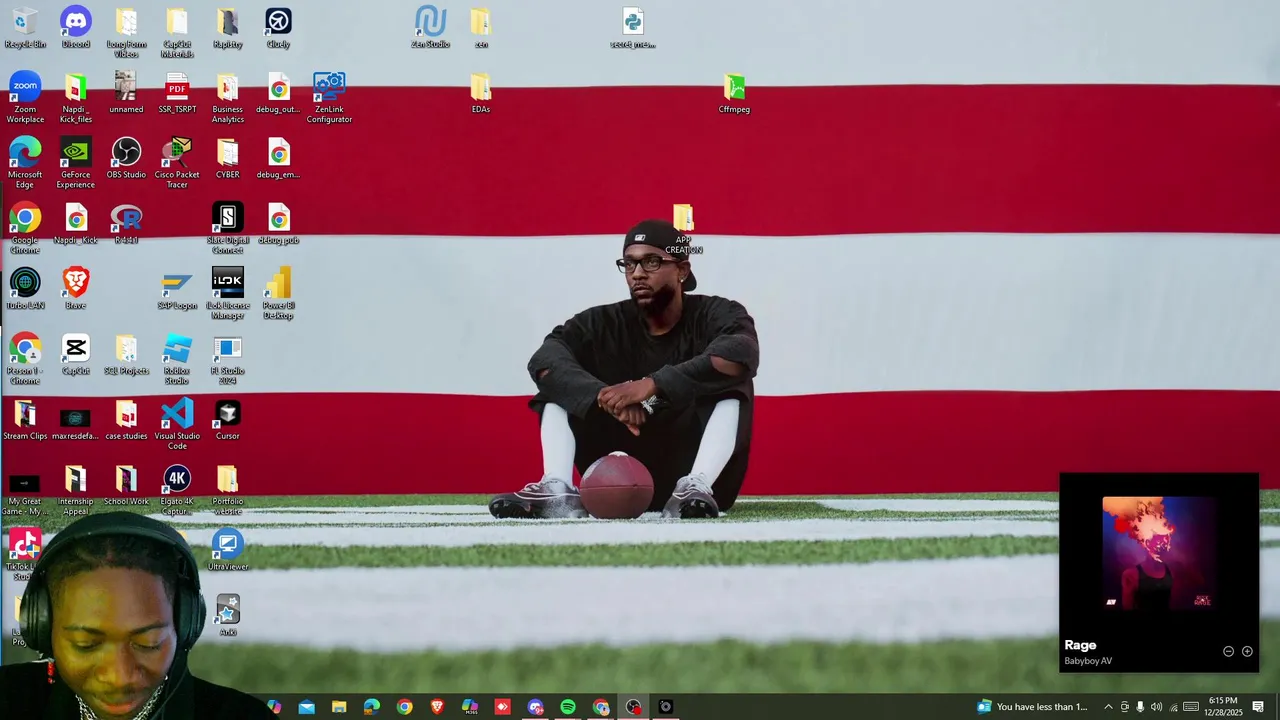Launch Discord from the desktop
The image size is (1280, 720).
point(76,28)
